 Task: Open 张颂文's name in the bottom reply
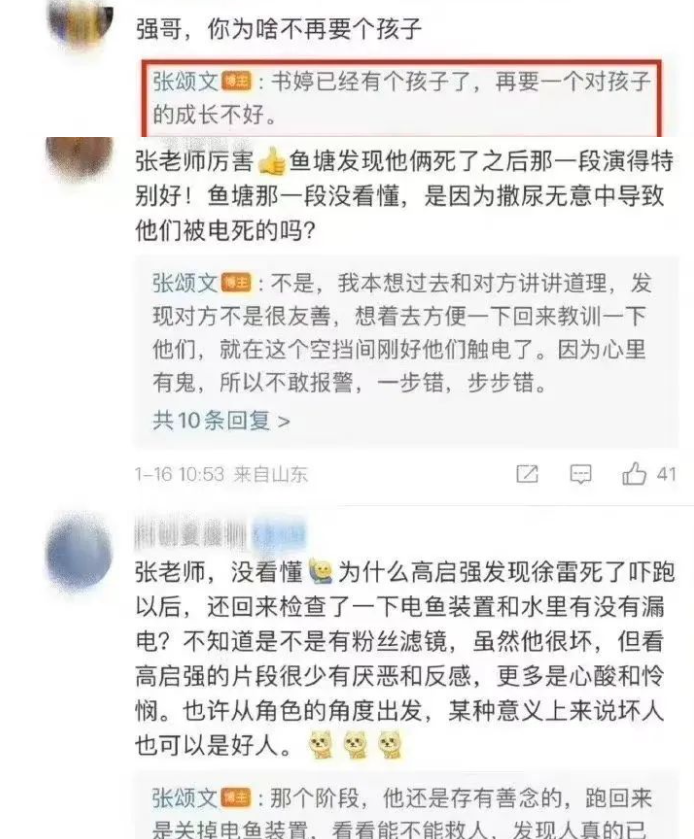tap(185, 798)
